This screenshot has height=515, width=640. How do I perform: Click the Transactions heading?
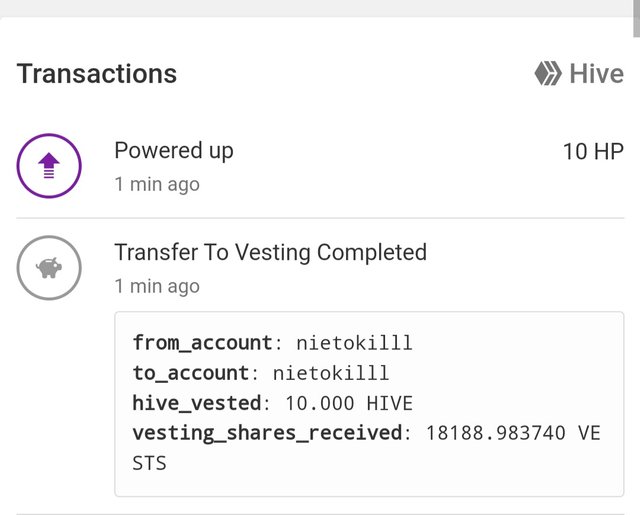[x=97, y=74]
